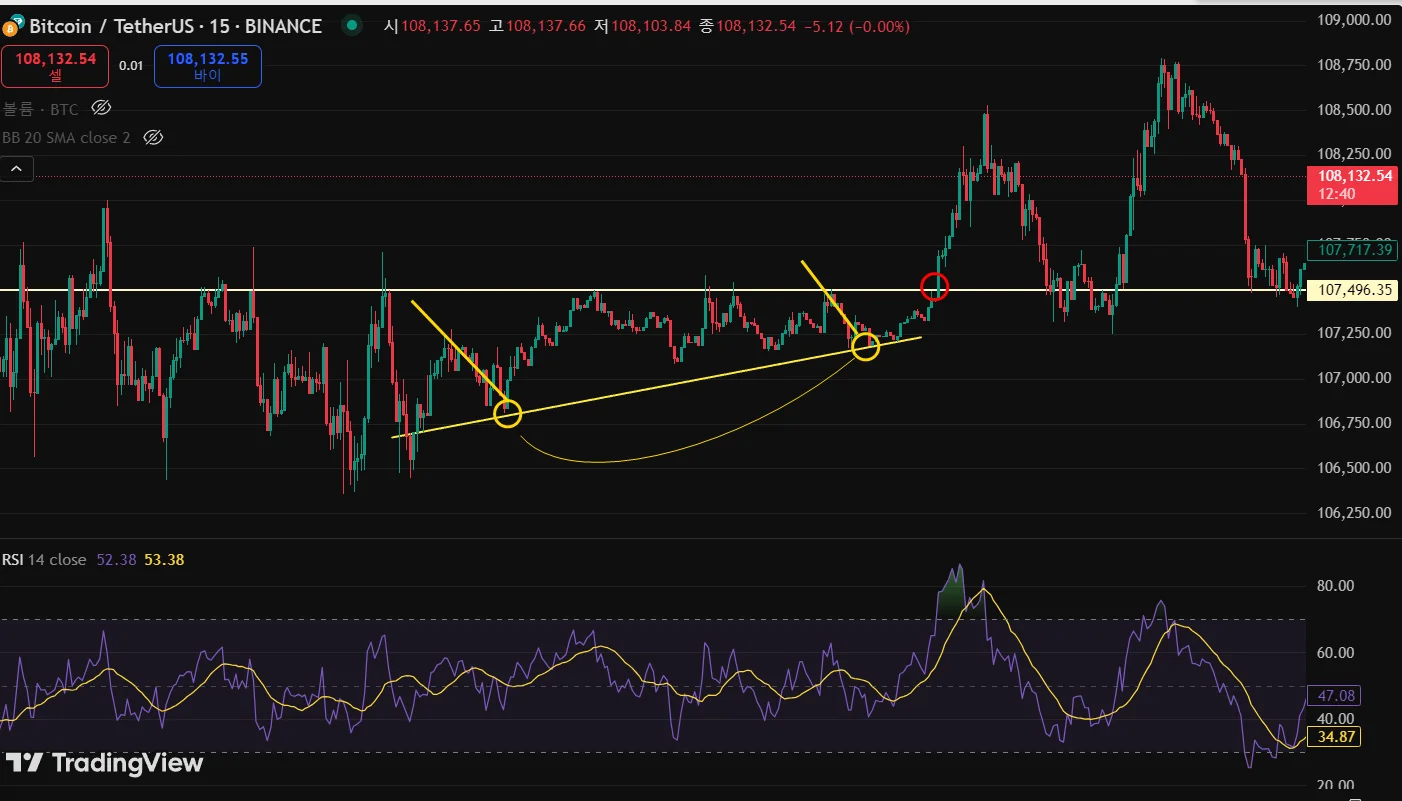Click the 106,250.00 price axis label
Viewport: 1402px width, 801px height.
pos(1355,512)
